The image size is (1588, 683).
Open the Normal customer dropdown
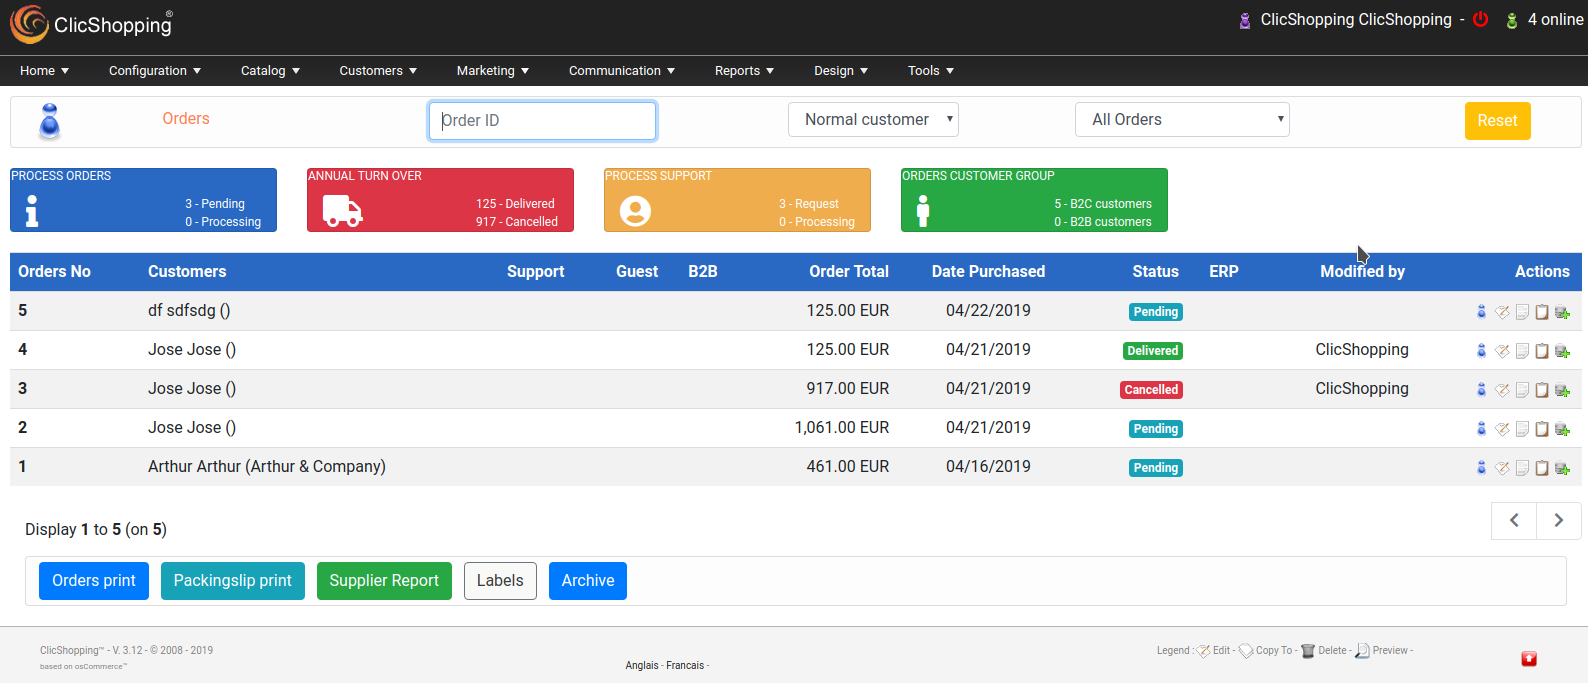pyautogui.click(x=873, y=119)
